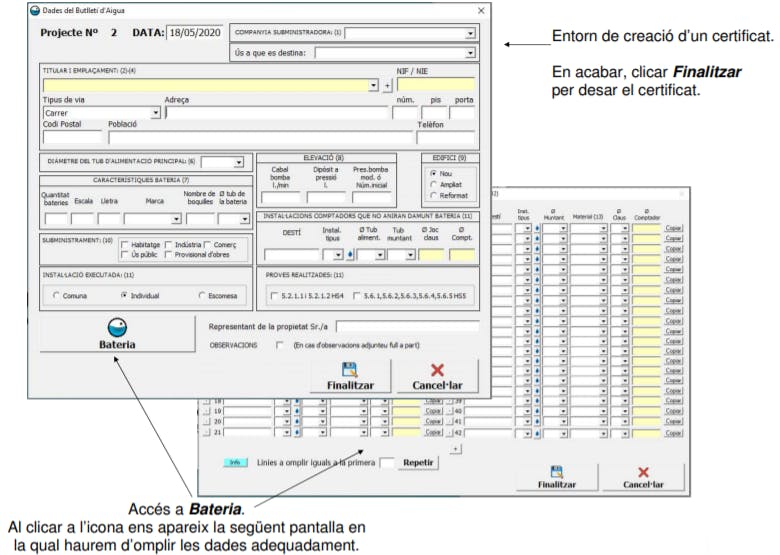Screen dimensions: 780x555
Task: Click the Població input field
Action: [x=261, y=137]
